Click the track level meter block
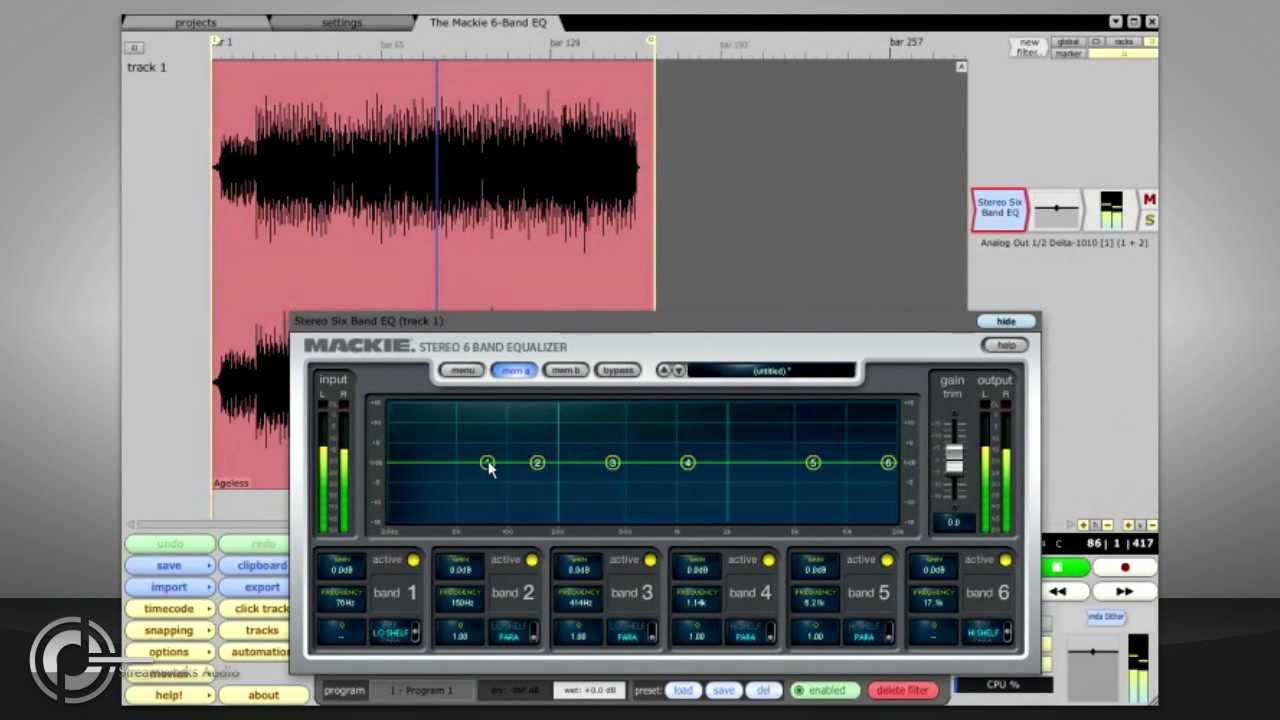This screenshot has height=720, width=1280. (x=1112, y=209)
